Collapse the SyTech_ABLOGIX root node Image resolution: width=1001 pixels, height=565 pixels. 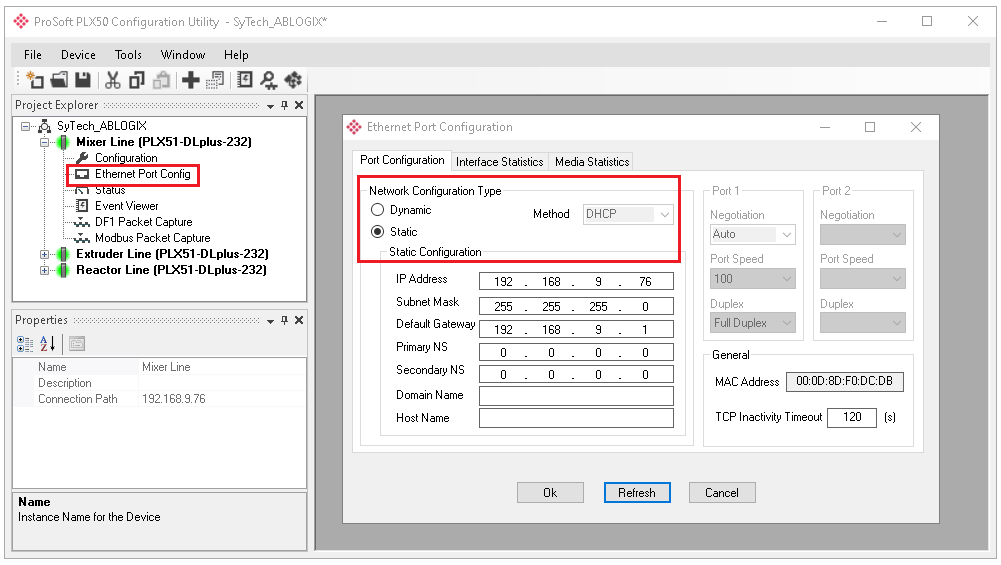[x=26, y=126]
